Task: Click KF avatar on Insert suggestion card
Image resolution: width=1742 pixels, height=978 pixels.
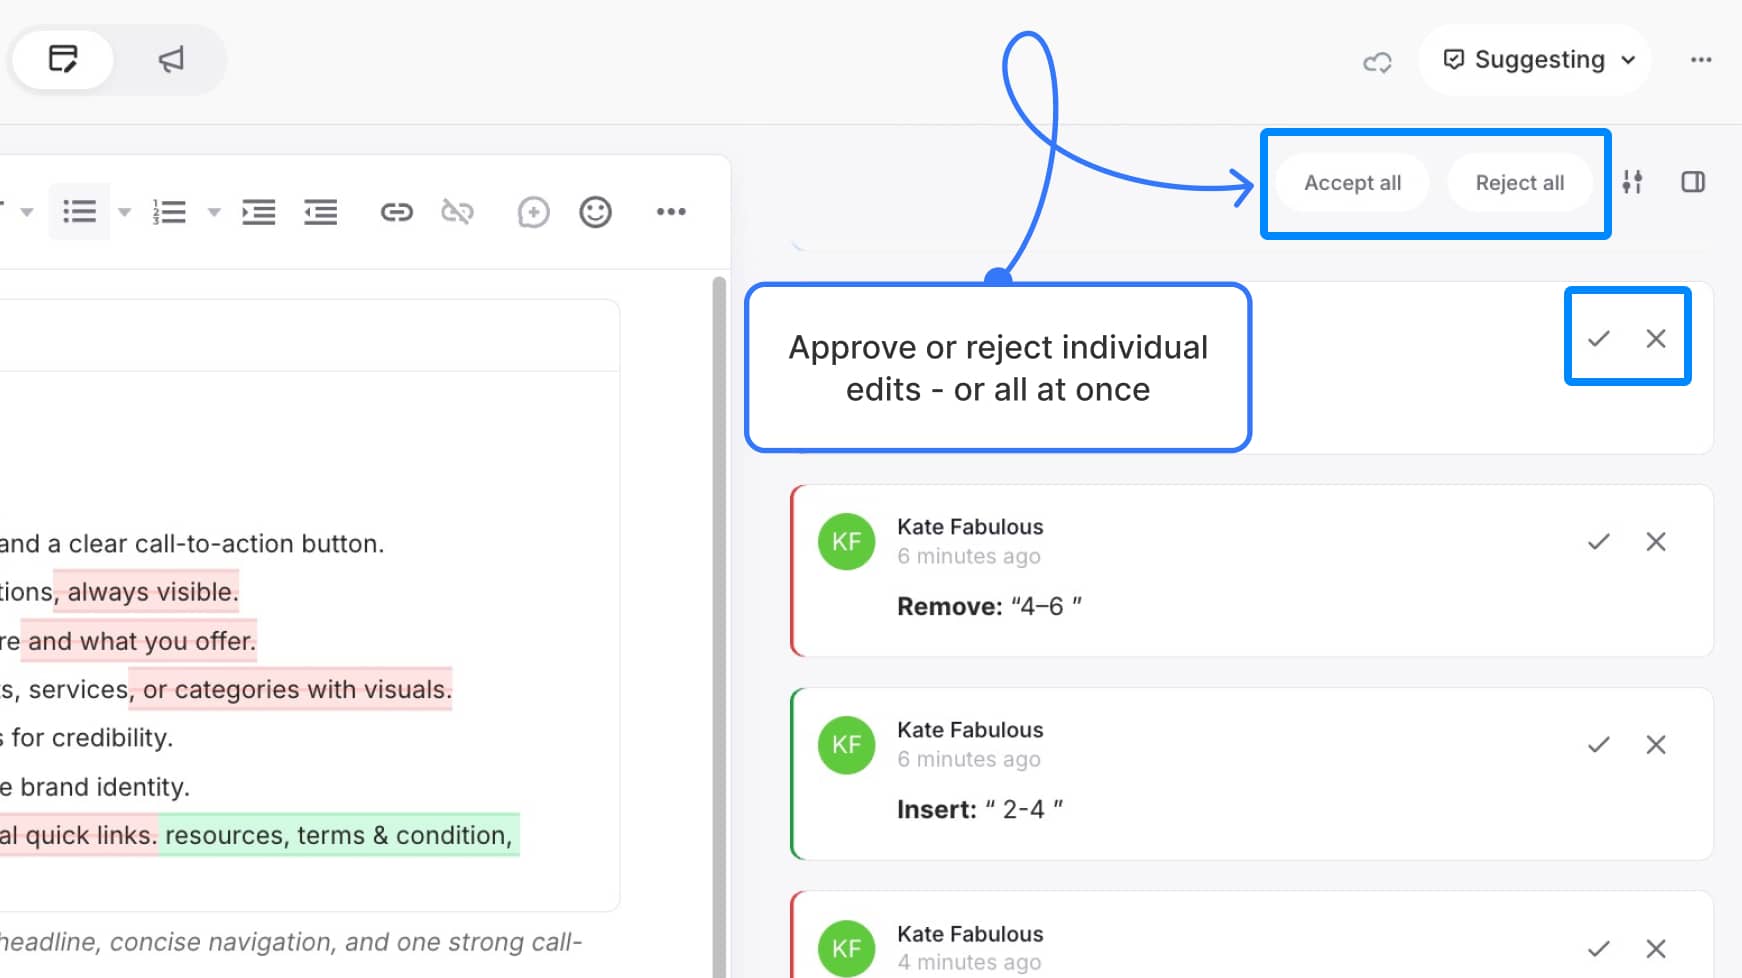Action: 847,745
